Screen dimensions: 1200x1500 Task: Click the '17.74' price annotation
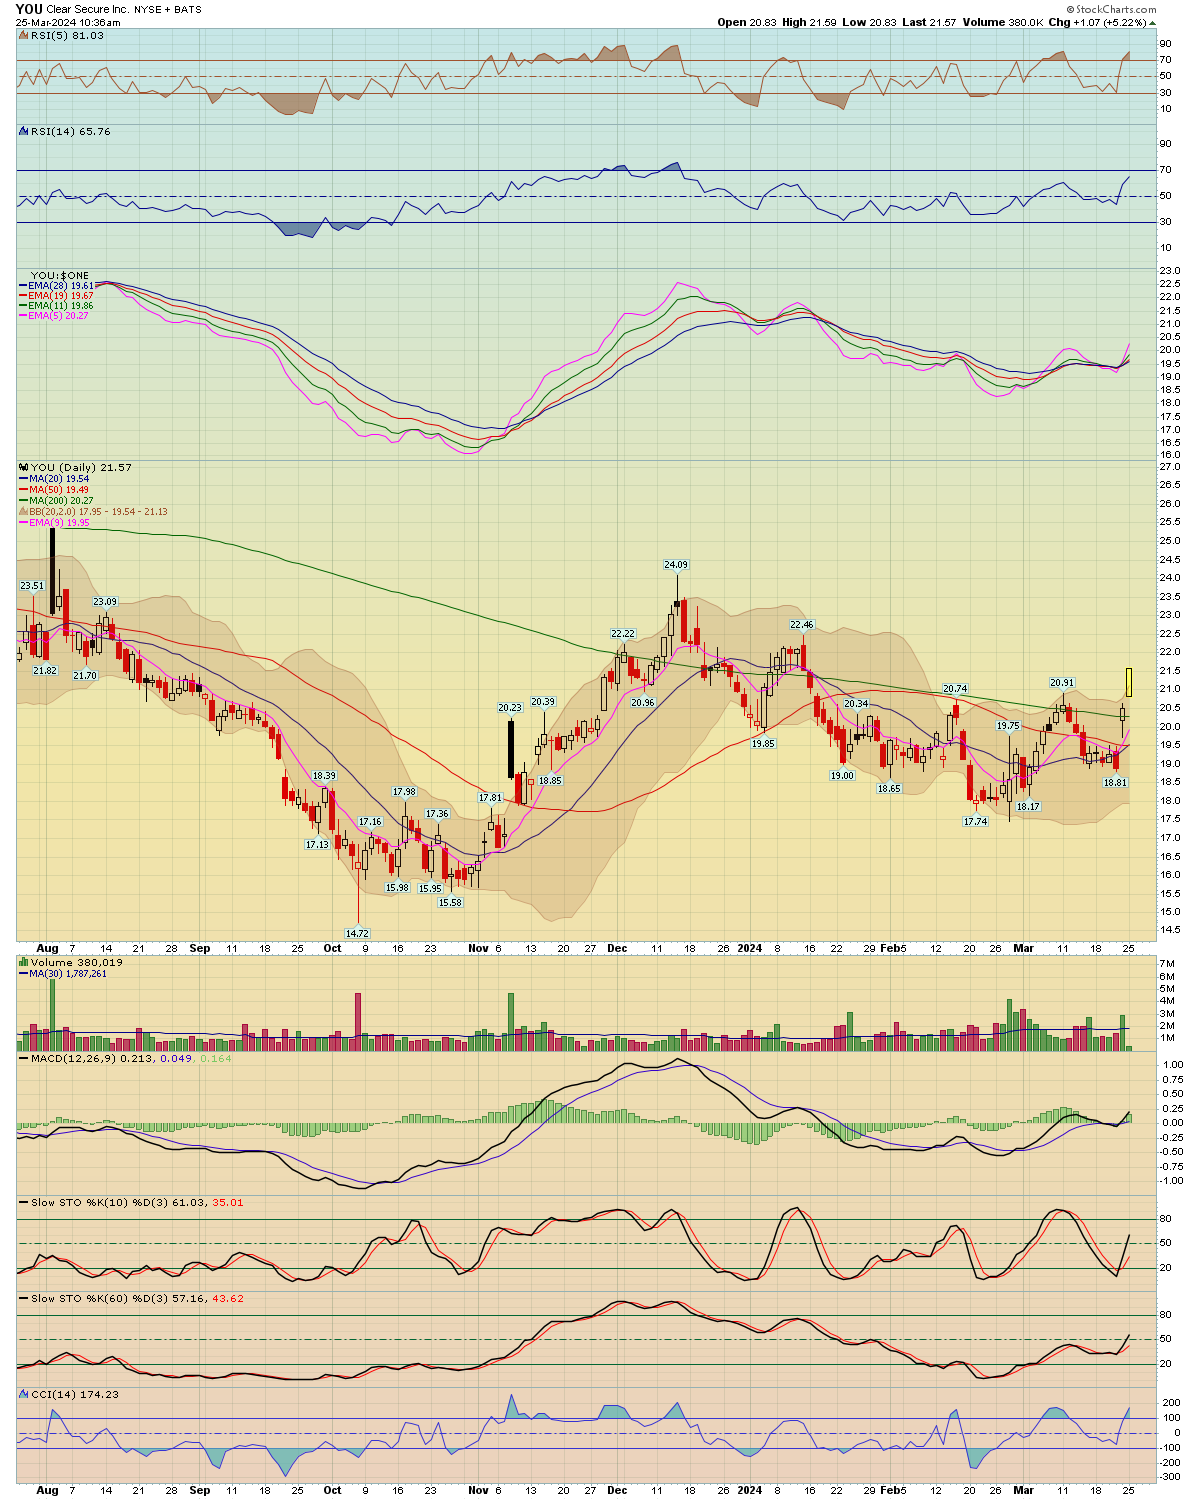click(975, 822)
